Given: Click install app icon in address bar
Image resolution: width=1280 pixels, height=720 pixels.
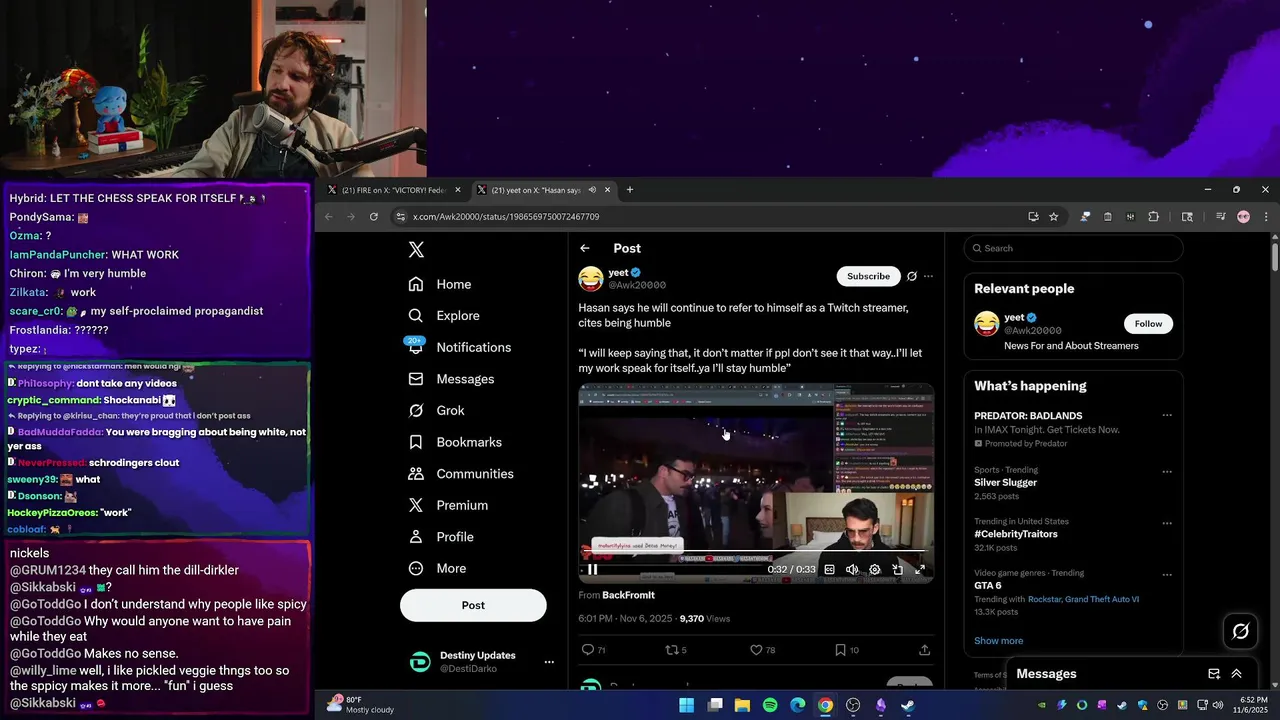Looking at the screenshot, I should (1033, 216).
